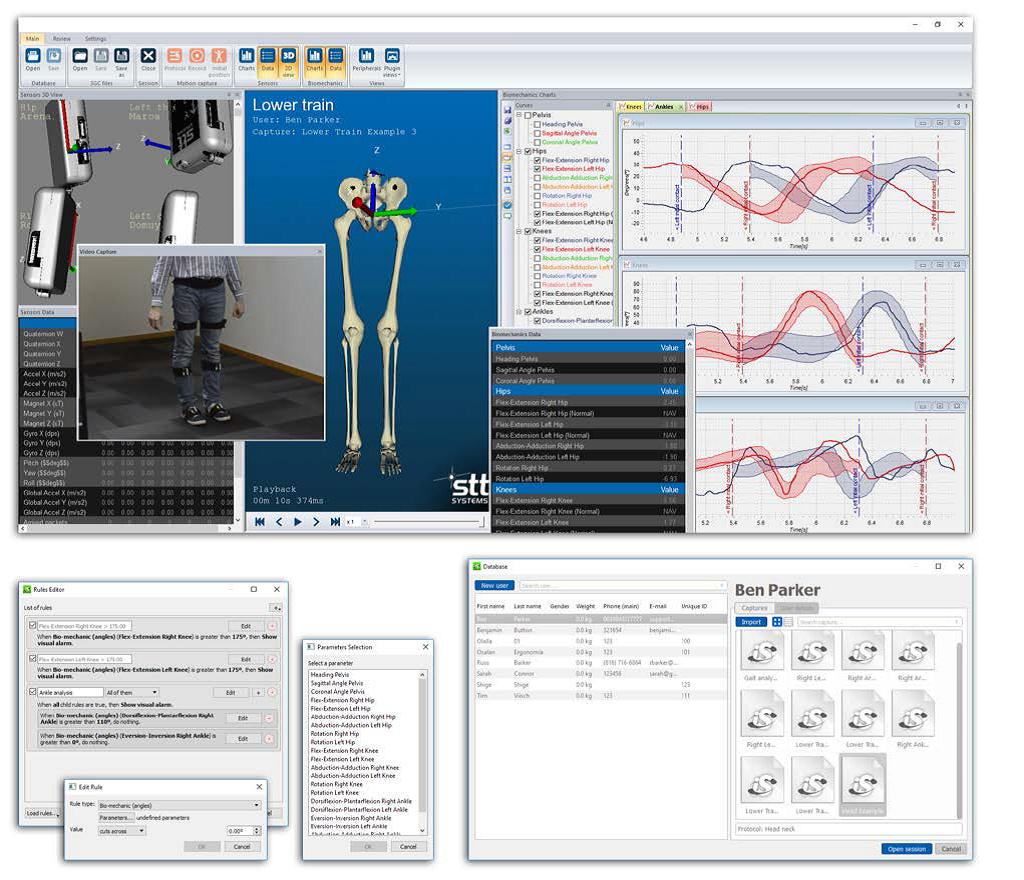Select the Knees chart tab

[632, 106]
